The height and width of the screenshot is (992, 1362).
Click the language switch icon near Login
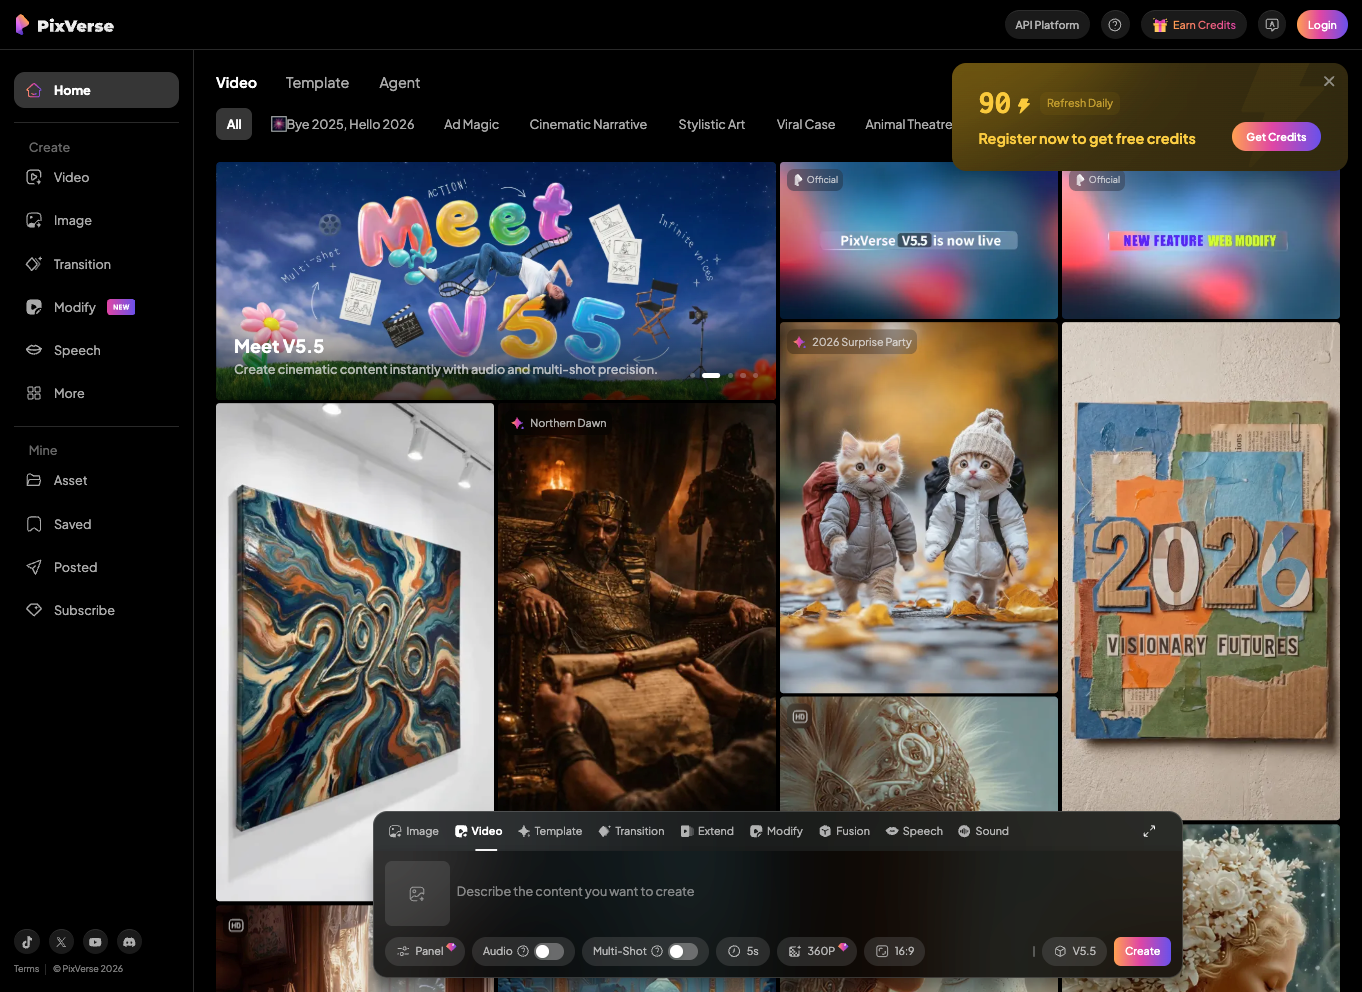pos(1272,25)
